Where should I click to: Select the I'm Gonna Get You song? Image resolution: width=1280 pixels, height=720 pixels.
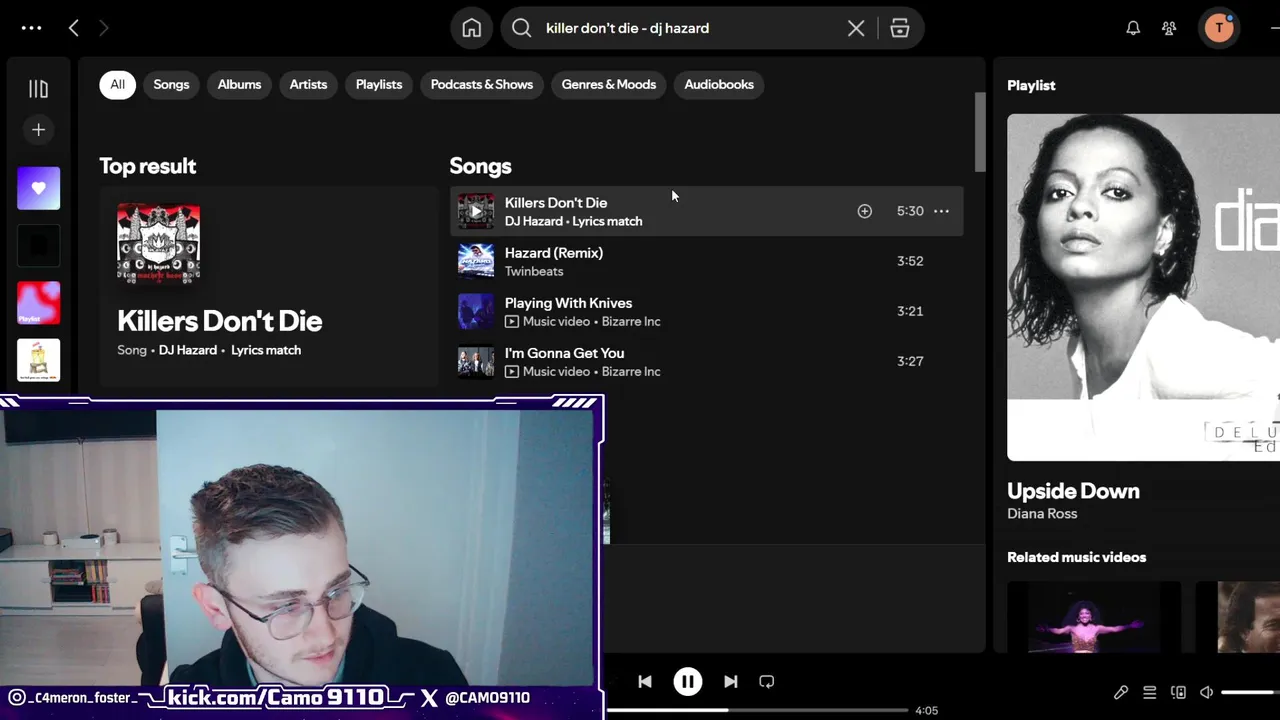tap(706, 361)
